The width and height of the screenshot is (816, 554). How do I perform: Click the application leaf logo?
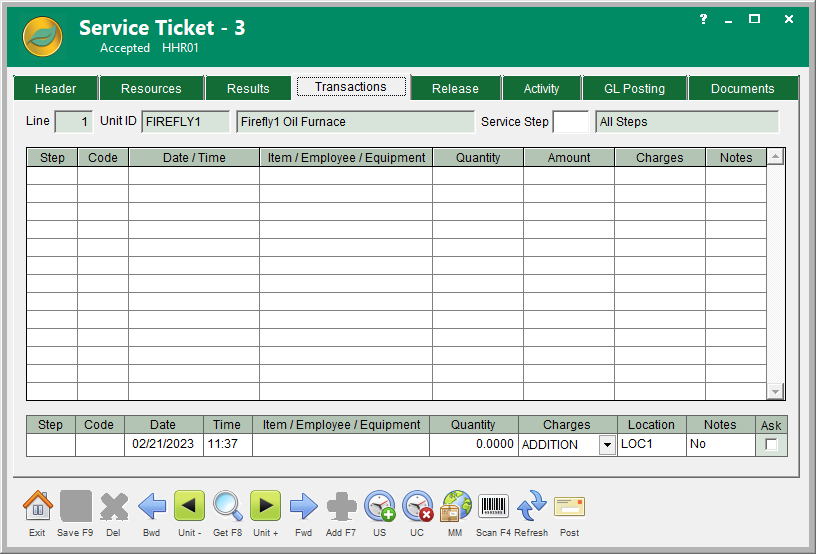[x=43, y=36]
